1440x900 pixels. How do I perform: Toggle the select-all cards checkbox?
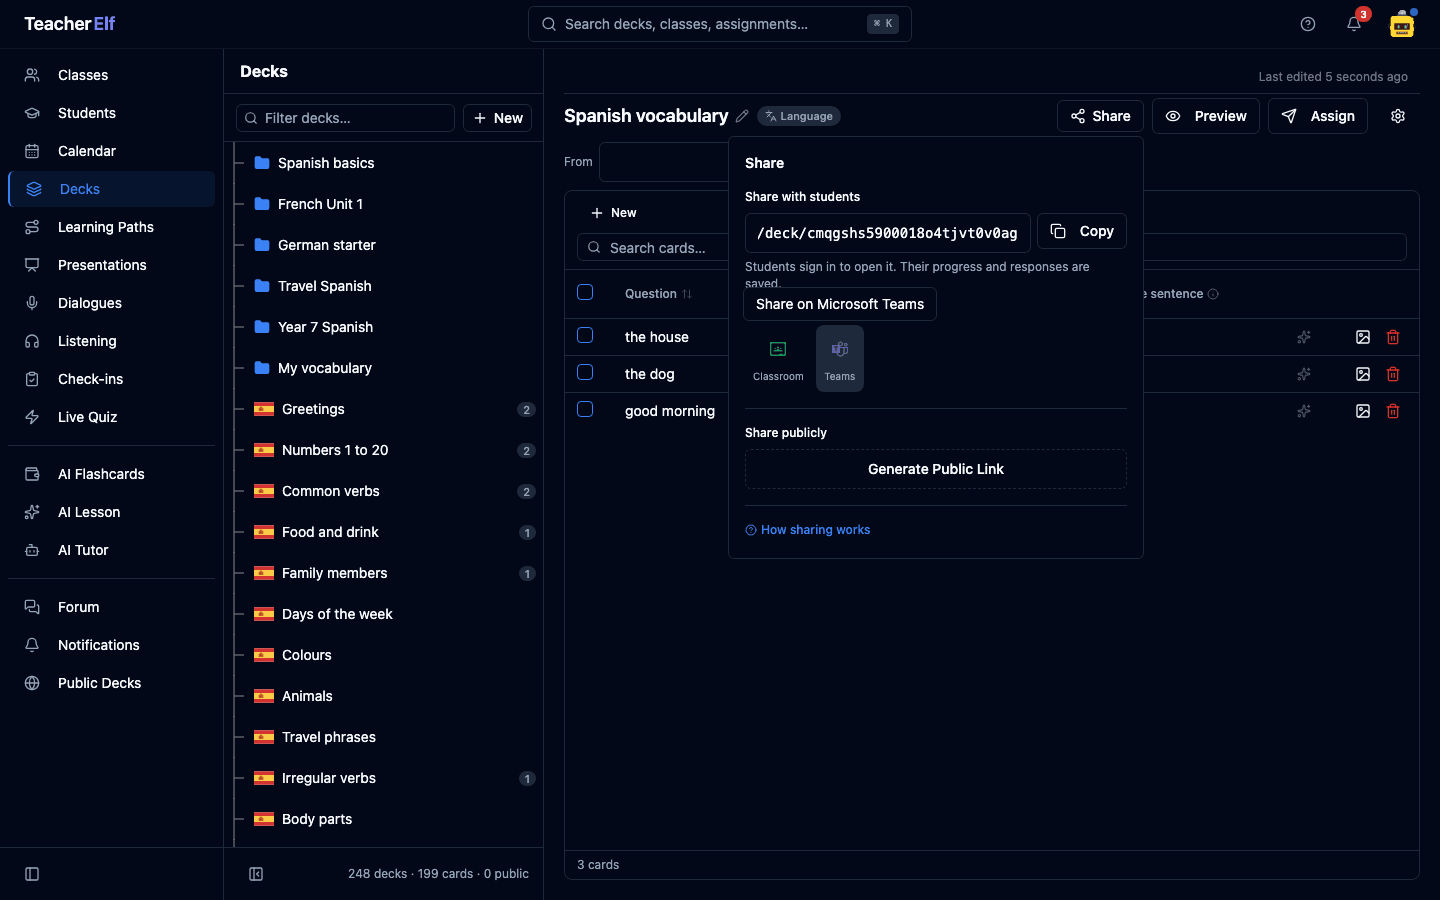pos(585,292)
